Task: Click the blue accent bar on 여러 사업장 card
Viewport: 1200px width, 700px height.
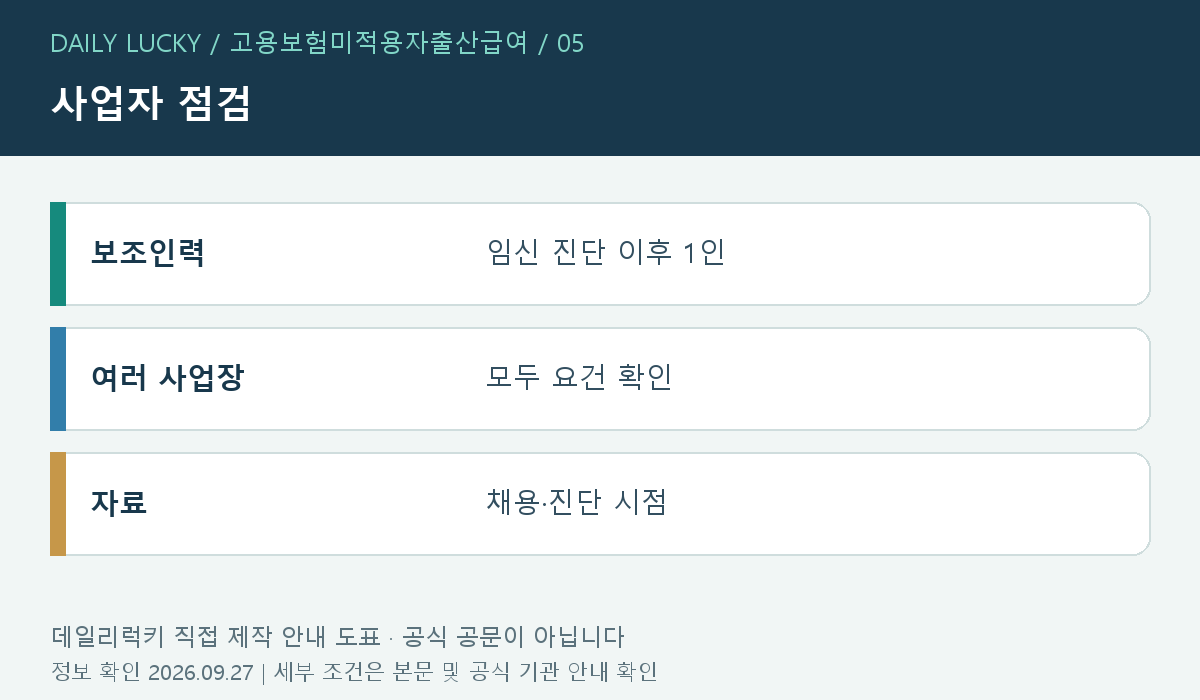Action: [x=58, y=379]
